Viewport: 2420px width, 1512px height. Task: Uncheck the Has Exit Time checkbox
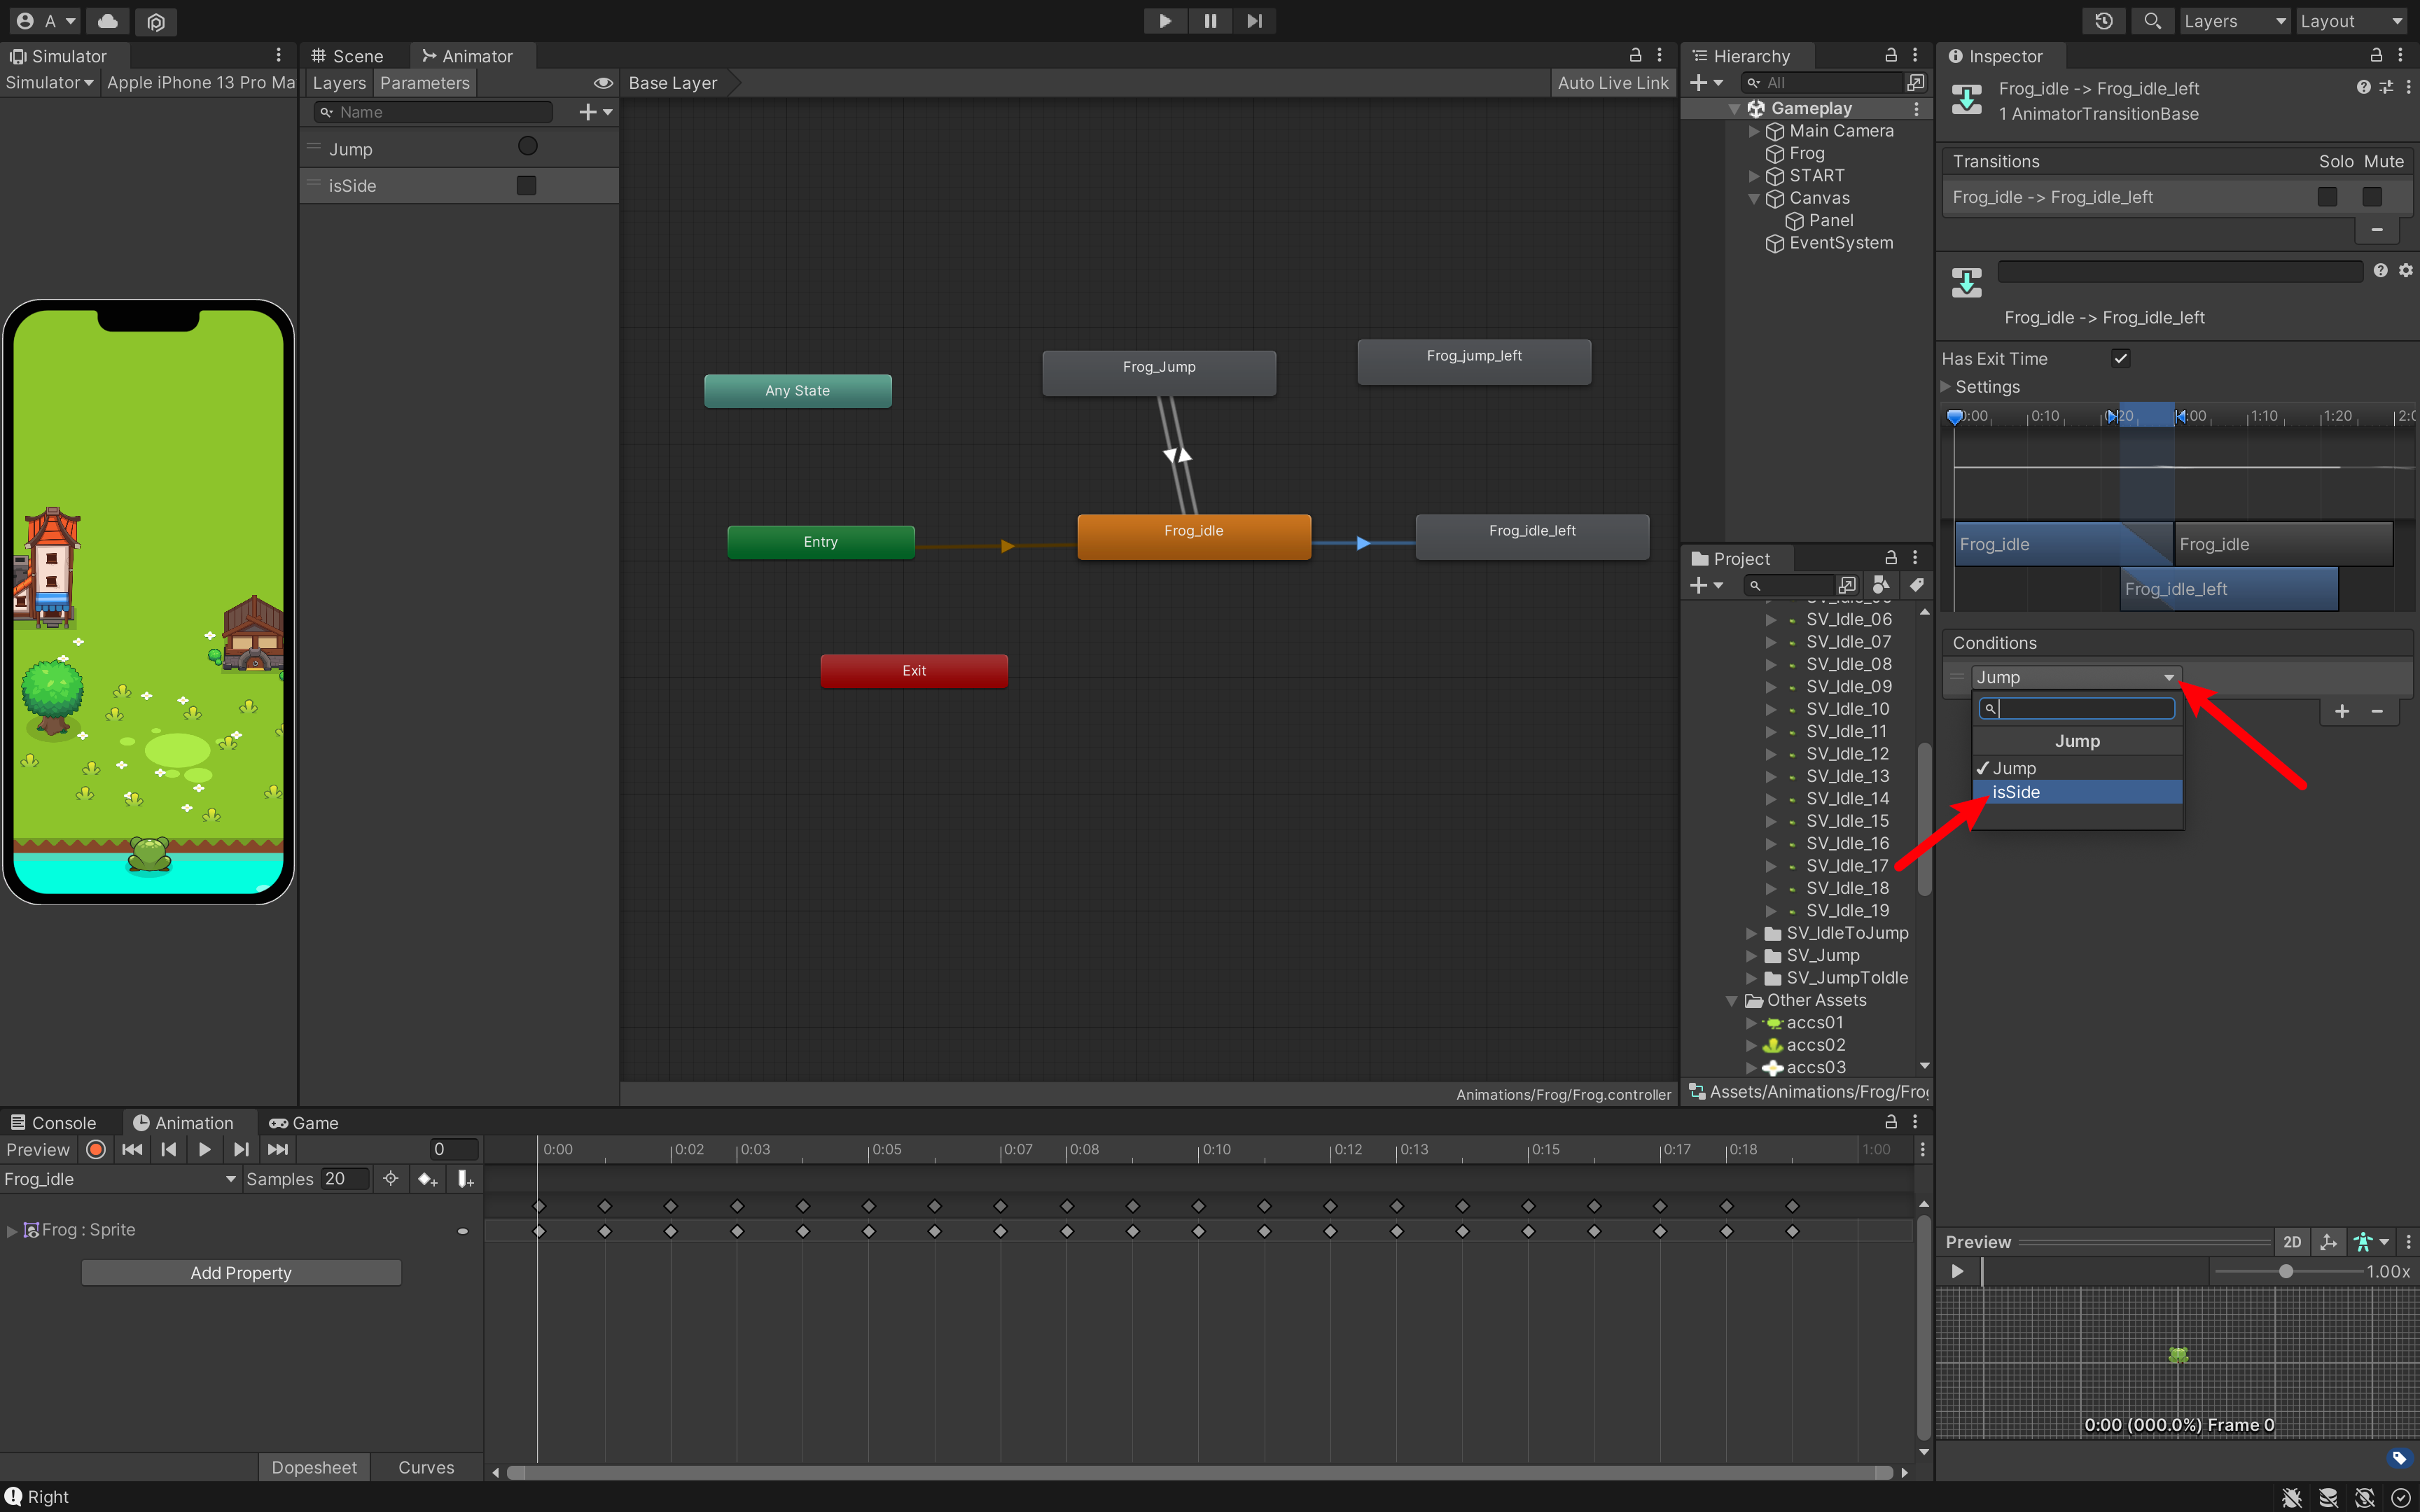[x=2121, y=358]
